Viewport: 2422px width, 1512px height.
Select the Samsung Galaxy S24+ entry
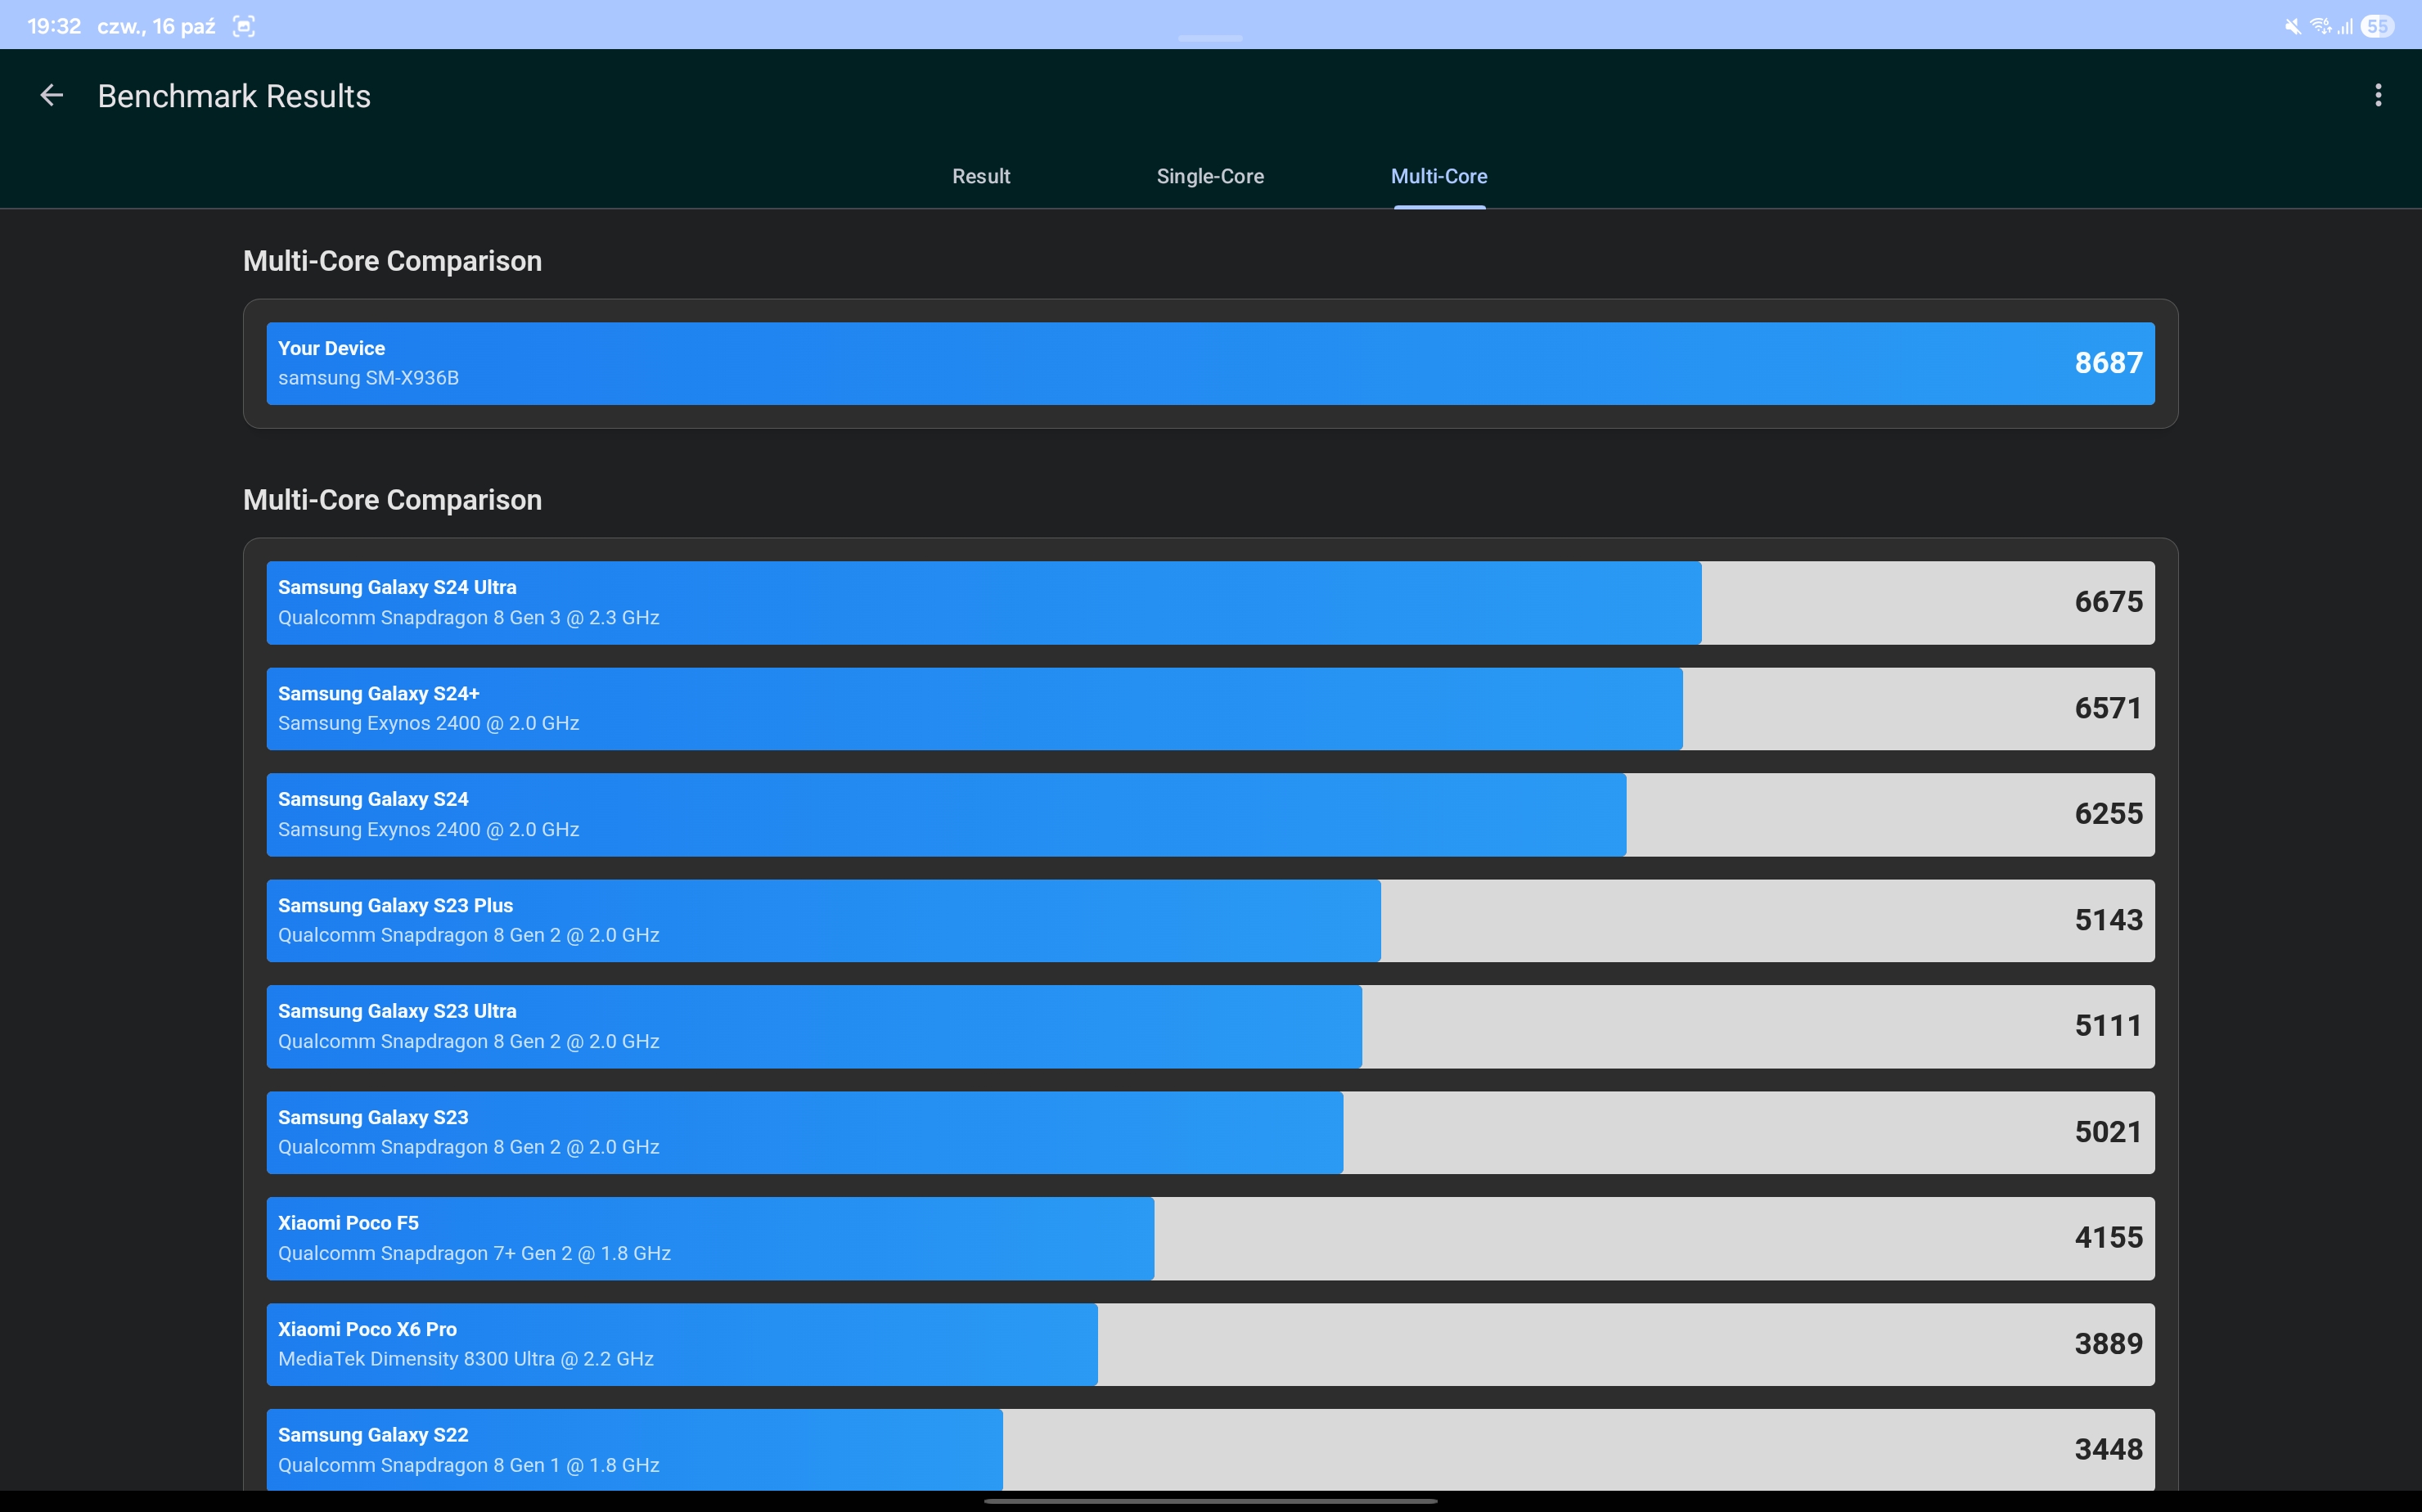point(1209,708)
